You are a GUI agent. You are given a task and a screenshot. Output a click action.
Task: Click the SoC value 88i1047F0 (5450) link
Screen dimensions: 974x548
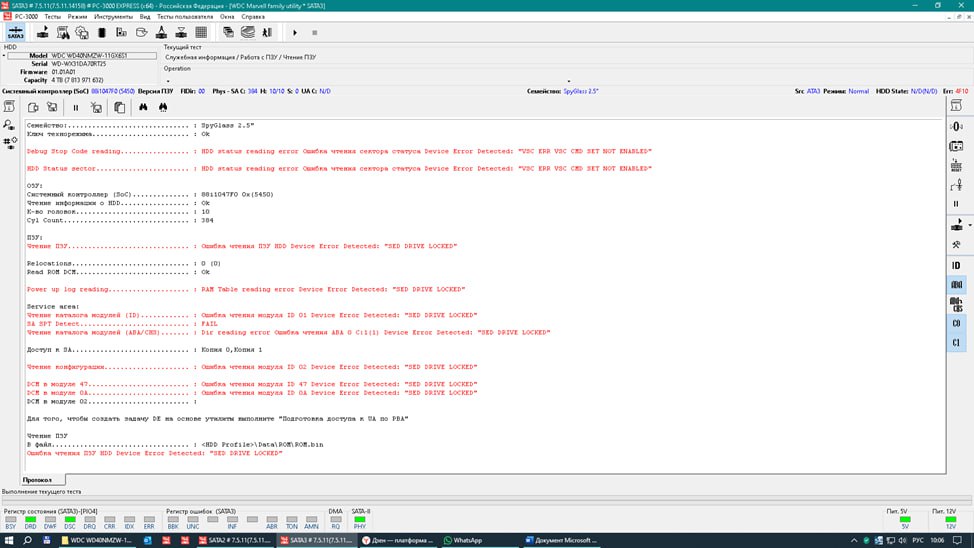coord(113,91)
